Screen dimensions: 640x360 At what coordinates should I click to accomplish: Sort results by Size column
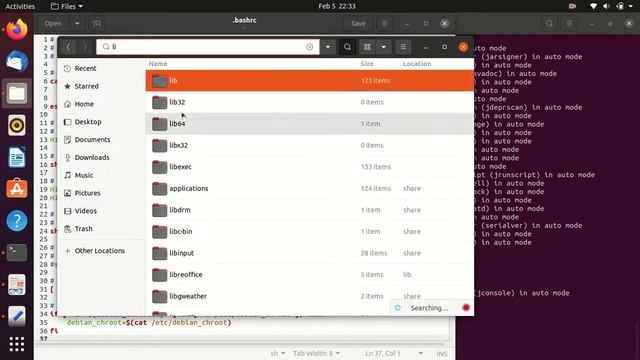tap(367, 64)
